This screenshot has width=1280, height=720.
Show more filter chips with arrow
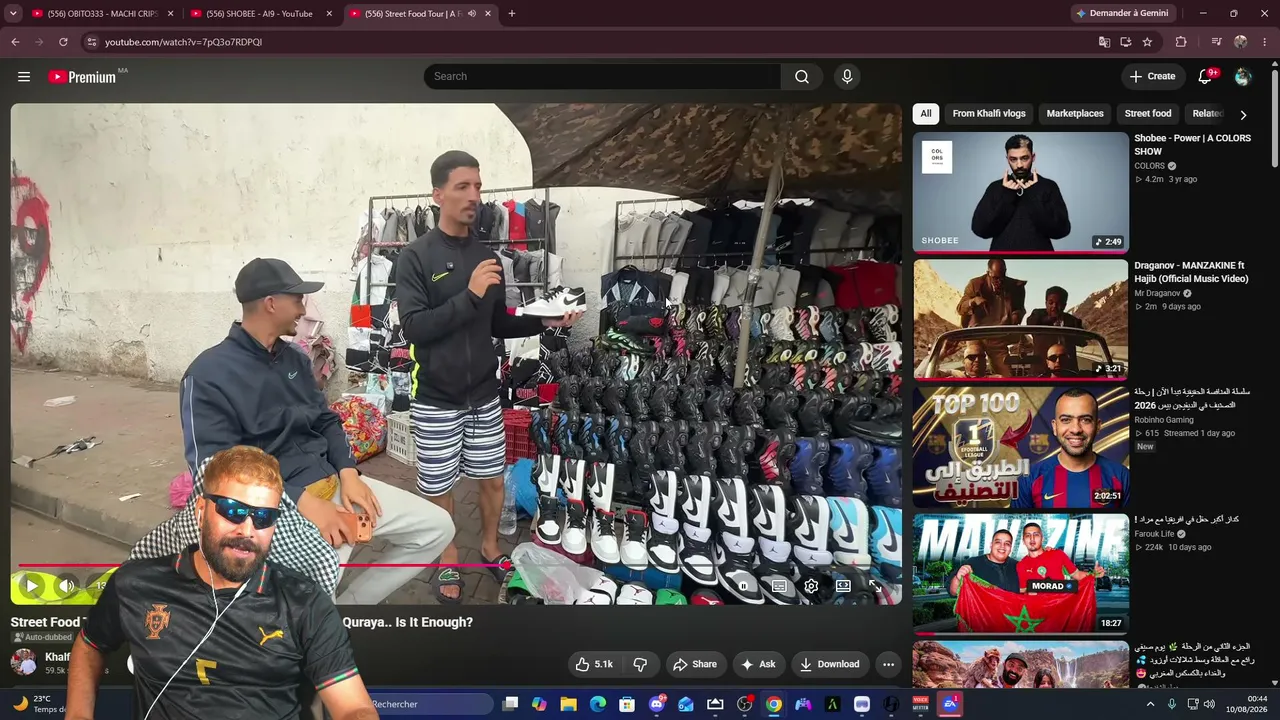coord(1243,115)
